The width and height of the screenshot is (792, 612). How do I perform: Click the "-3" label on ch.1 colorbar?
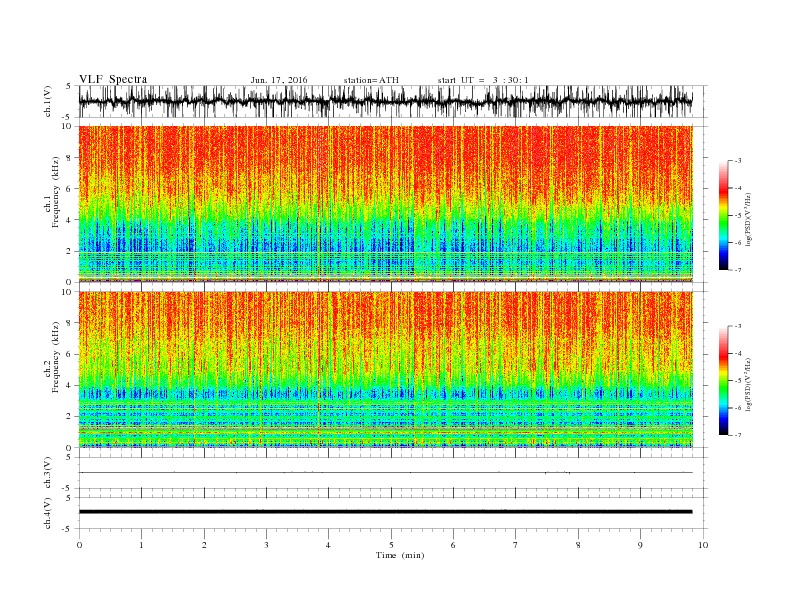click(738, 161)
